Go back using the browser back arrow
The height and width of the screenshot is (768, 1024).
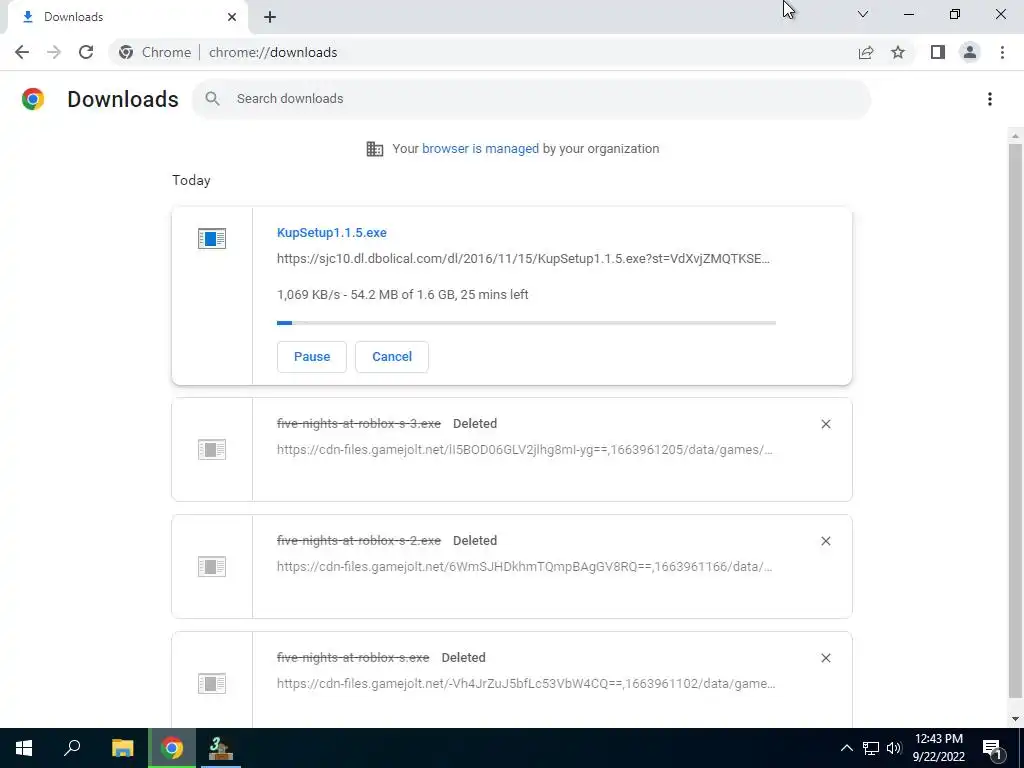(x=22, y=52)
